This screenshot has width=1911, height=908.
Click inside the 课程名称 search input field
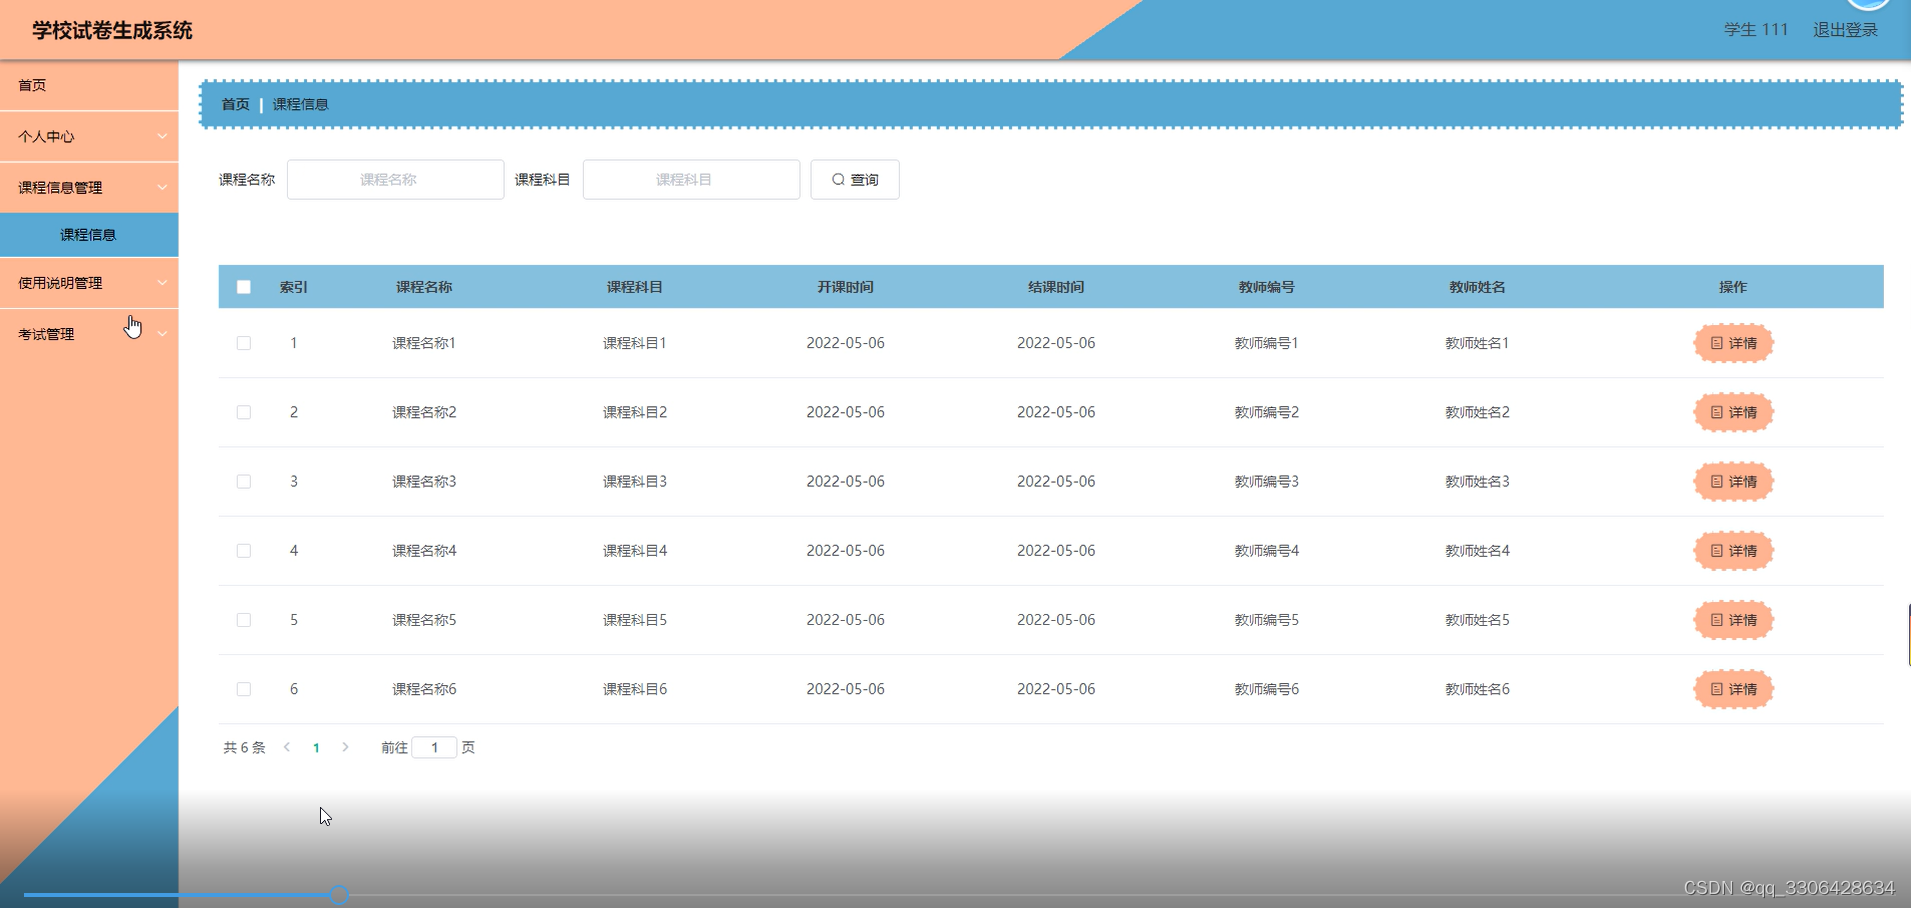(x=395, y=179)
